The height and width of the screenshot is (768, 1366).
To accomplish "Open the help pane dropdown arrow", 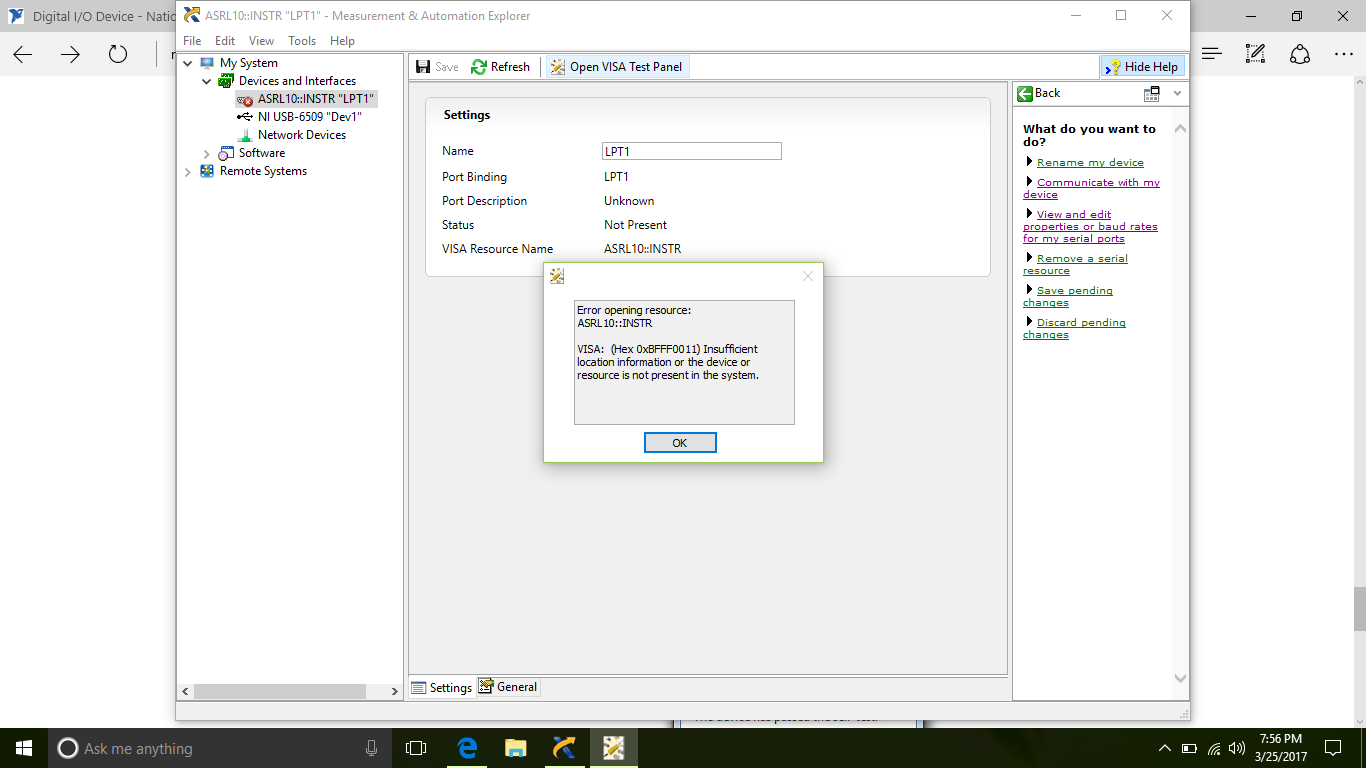I will tap(1177, 93).
